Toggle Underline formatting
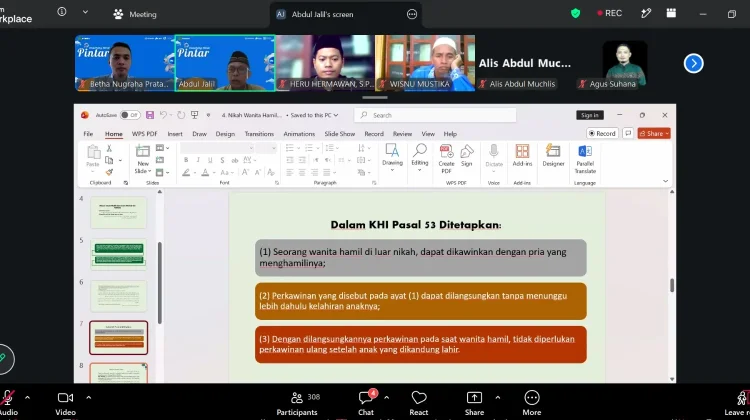750x420 pixels. (x=210, y=160)
